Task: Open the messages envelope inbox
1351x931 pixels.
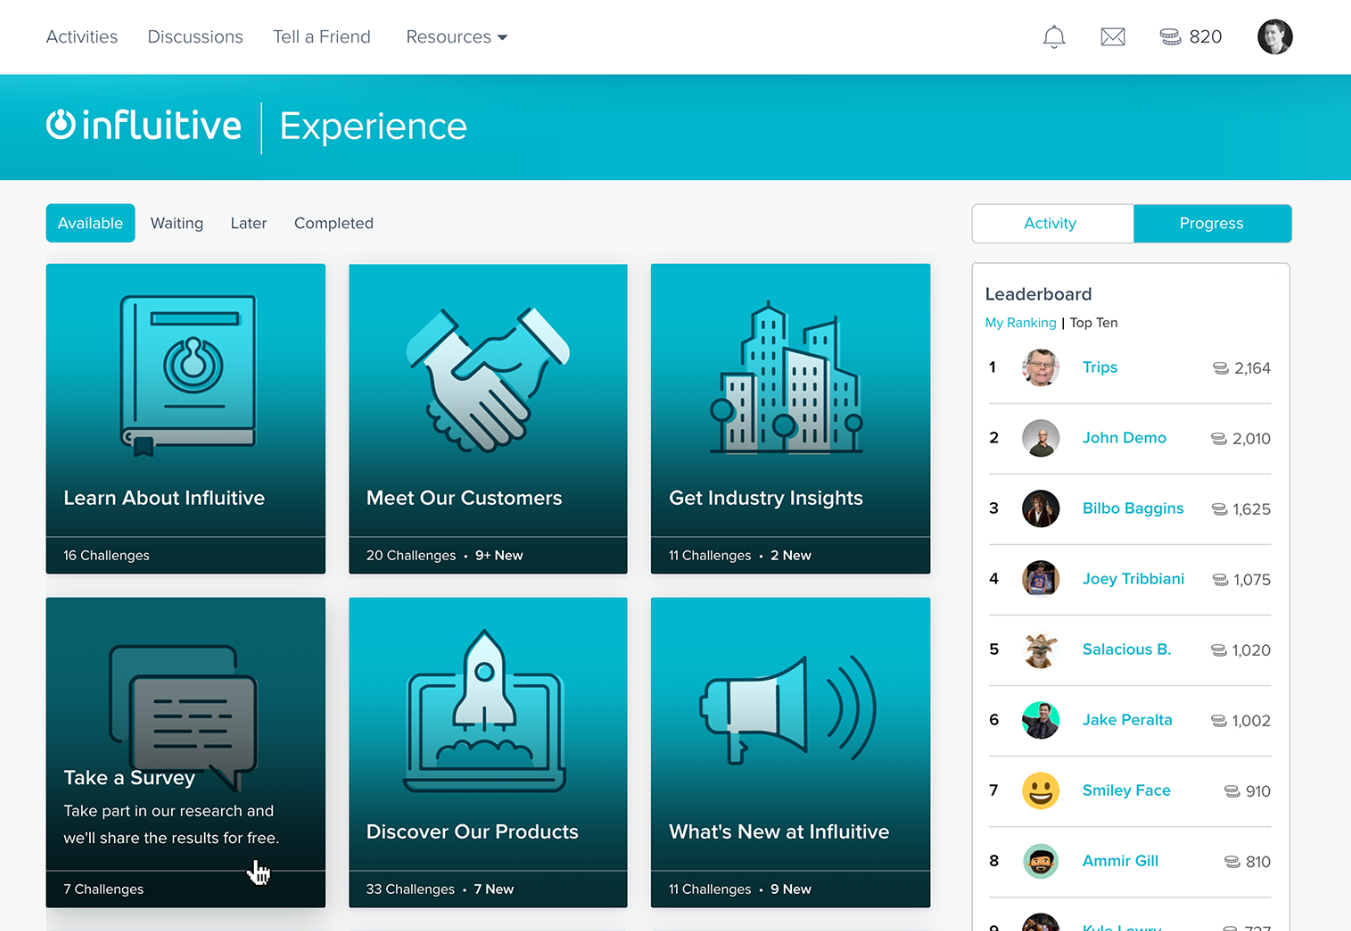Action: 1112,36
